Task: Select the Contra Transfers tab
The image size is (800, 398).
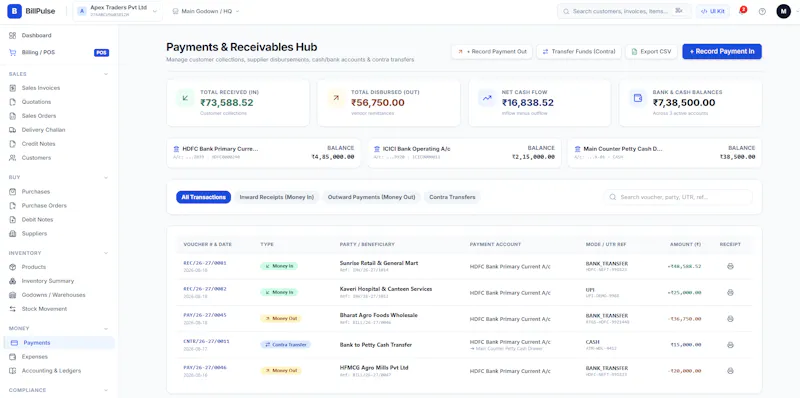Action: [452, 197]
